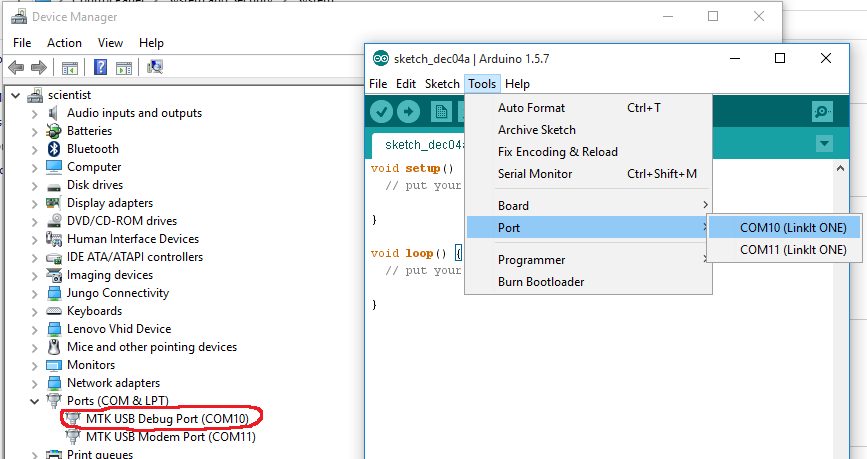The image size is (867, 459).
Task: Click the DVD/CD-ROM drives disc icon
Action: 54,221
